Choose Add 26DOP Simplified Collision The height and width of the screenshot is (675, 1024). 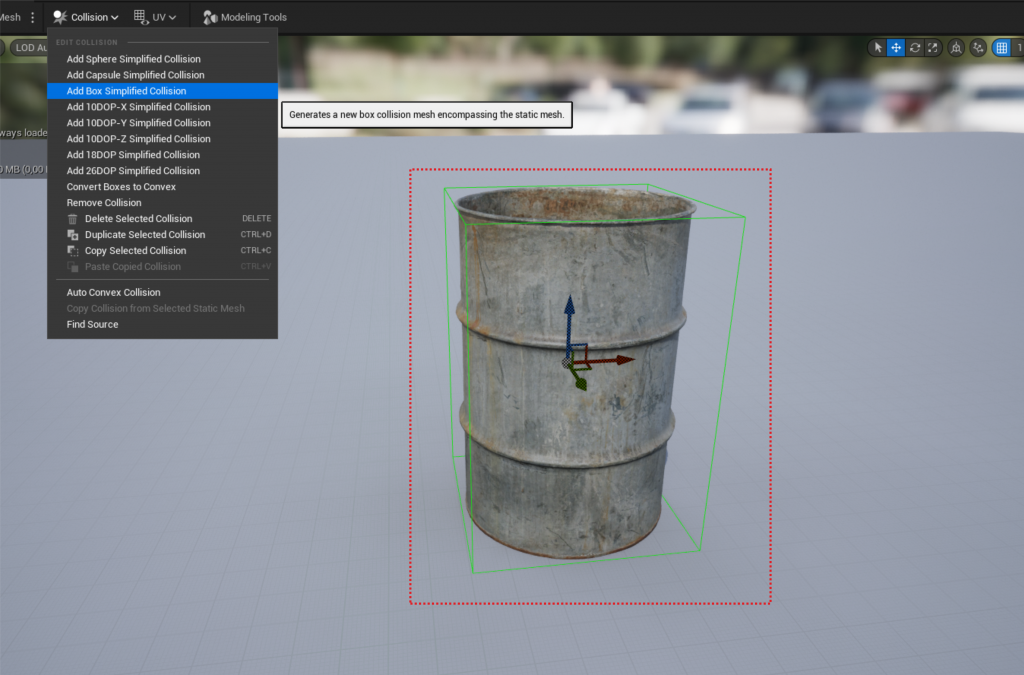(163, 171)
